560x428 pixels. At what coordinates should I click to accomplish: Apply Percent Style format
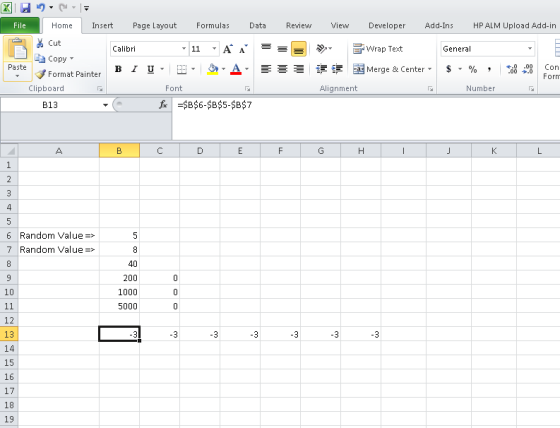[x=473, y=69]
